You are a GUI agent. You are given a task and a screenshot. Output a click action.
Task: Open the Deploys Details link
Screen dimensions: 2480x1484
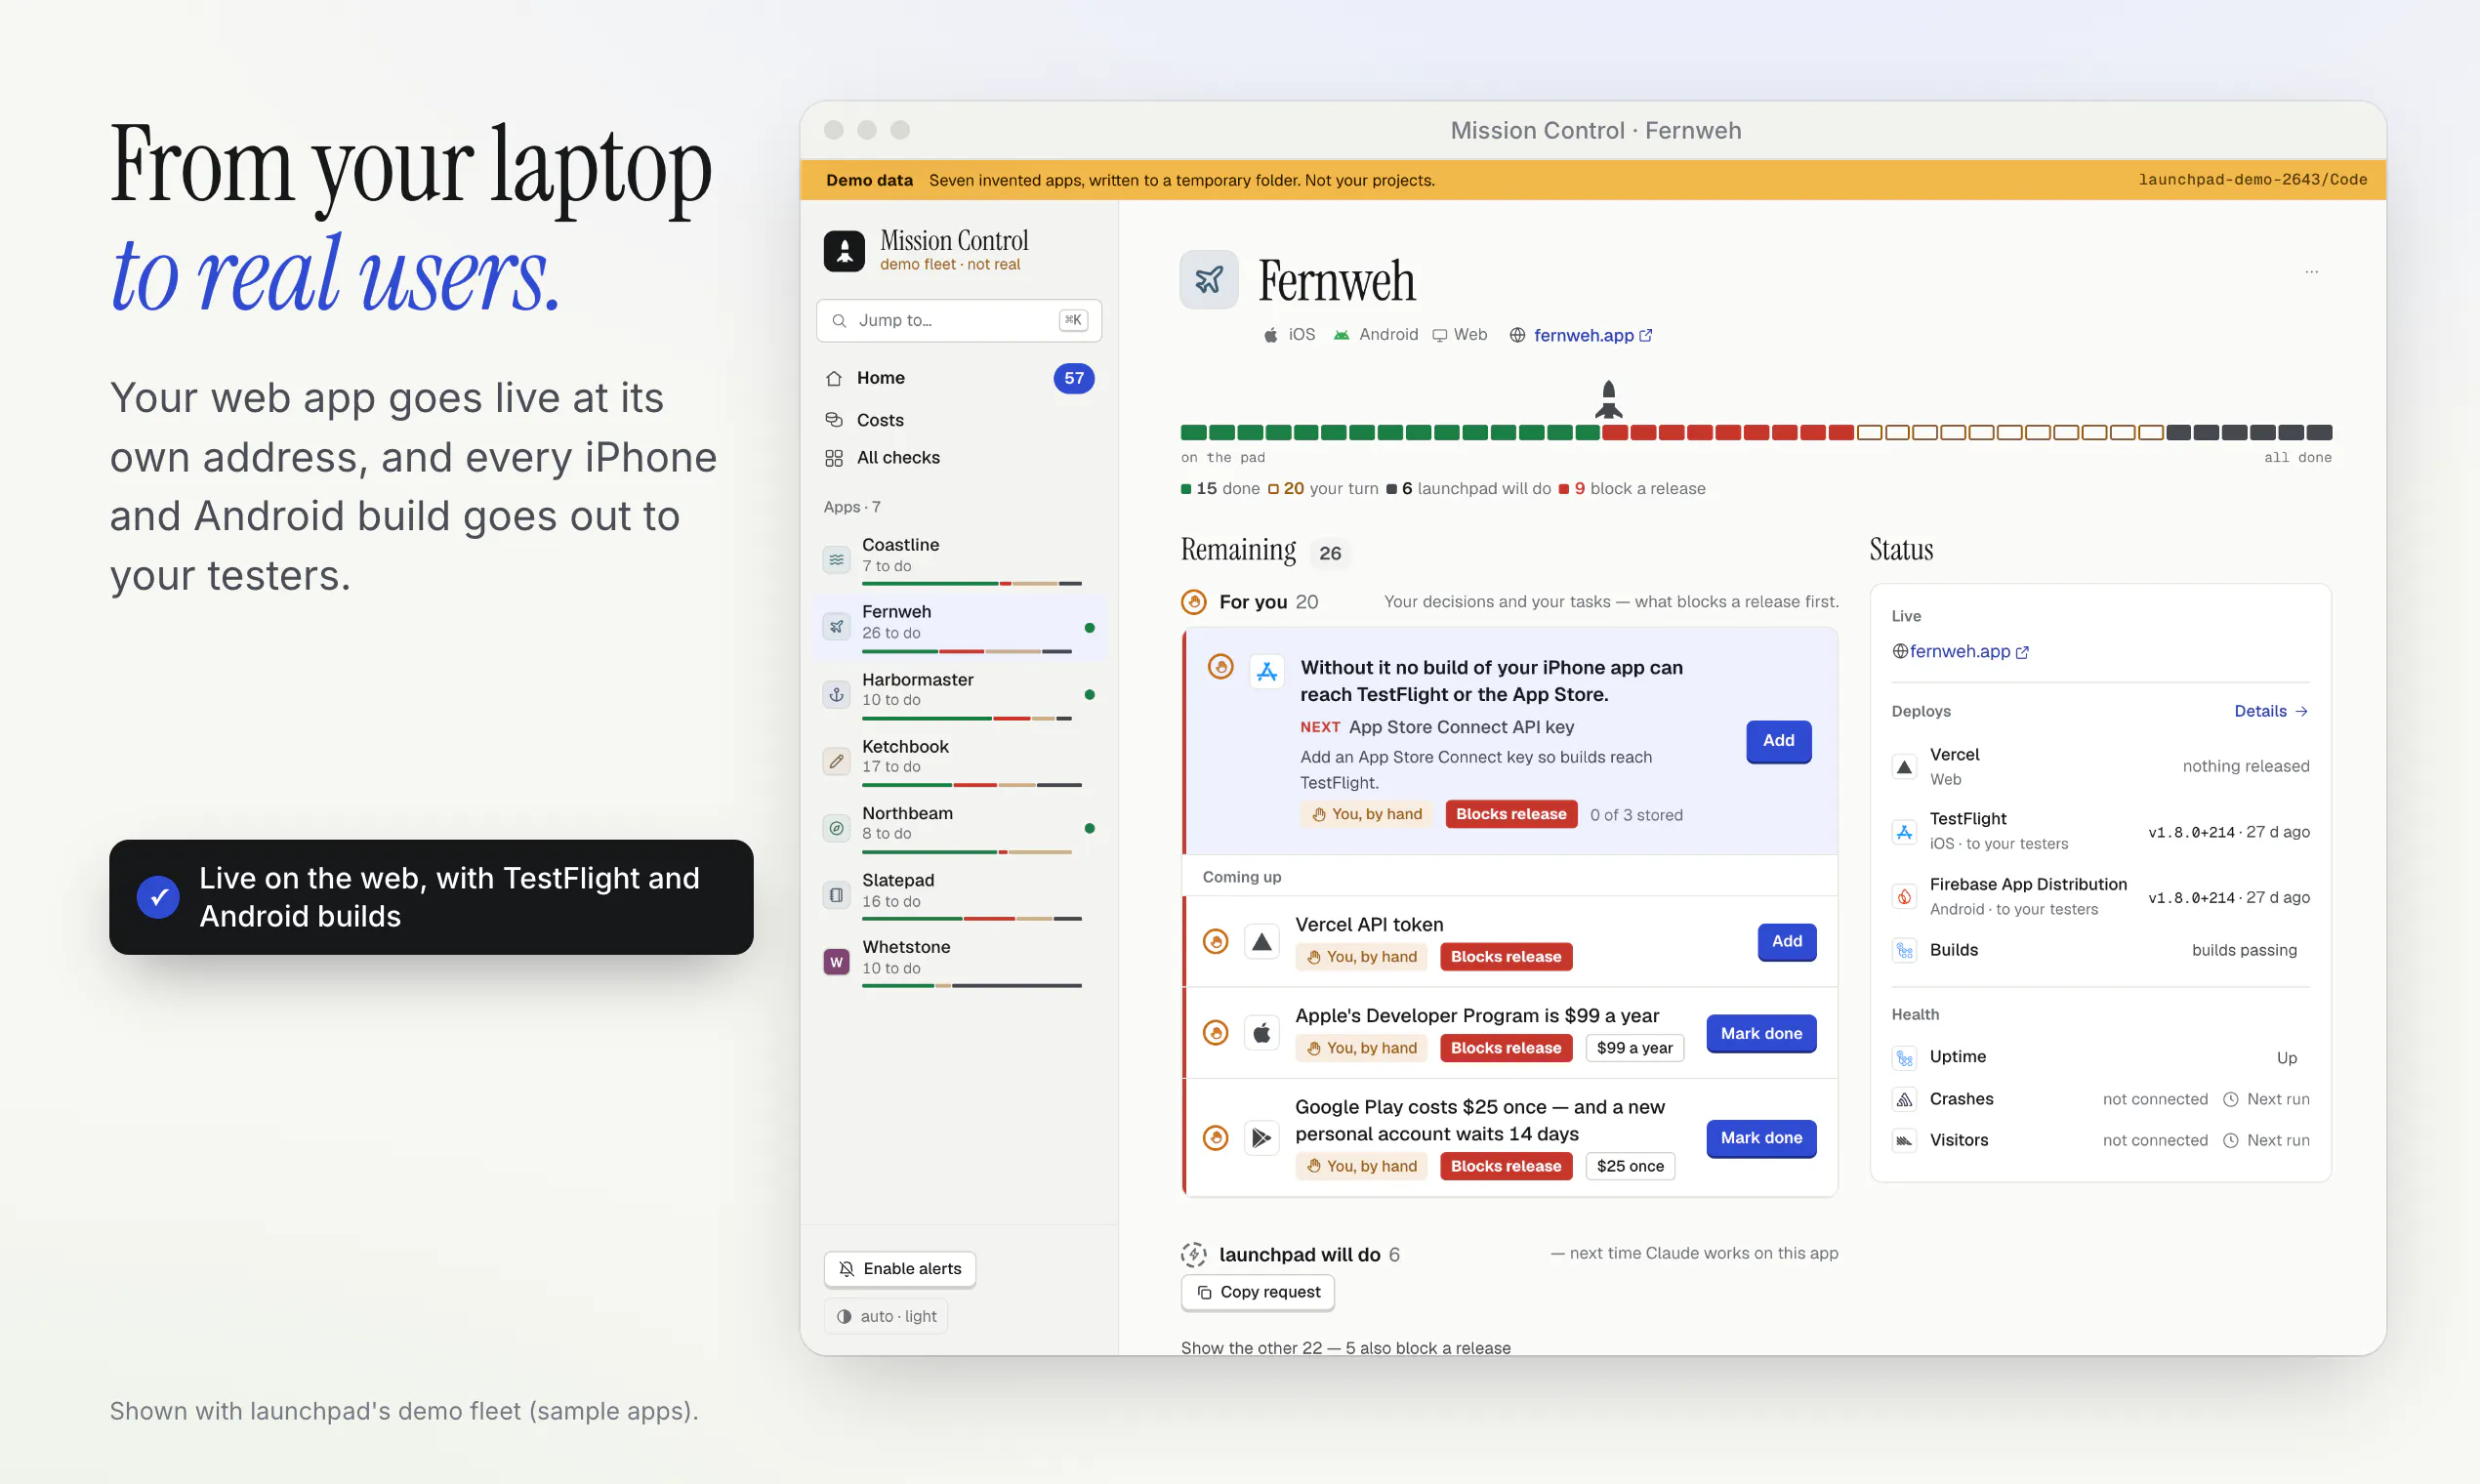tap(2270, 711)
